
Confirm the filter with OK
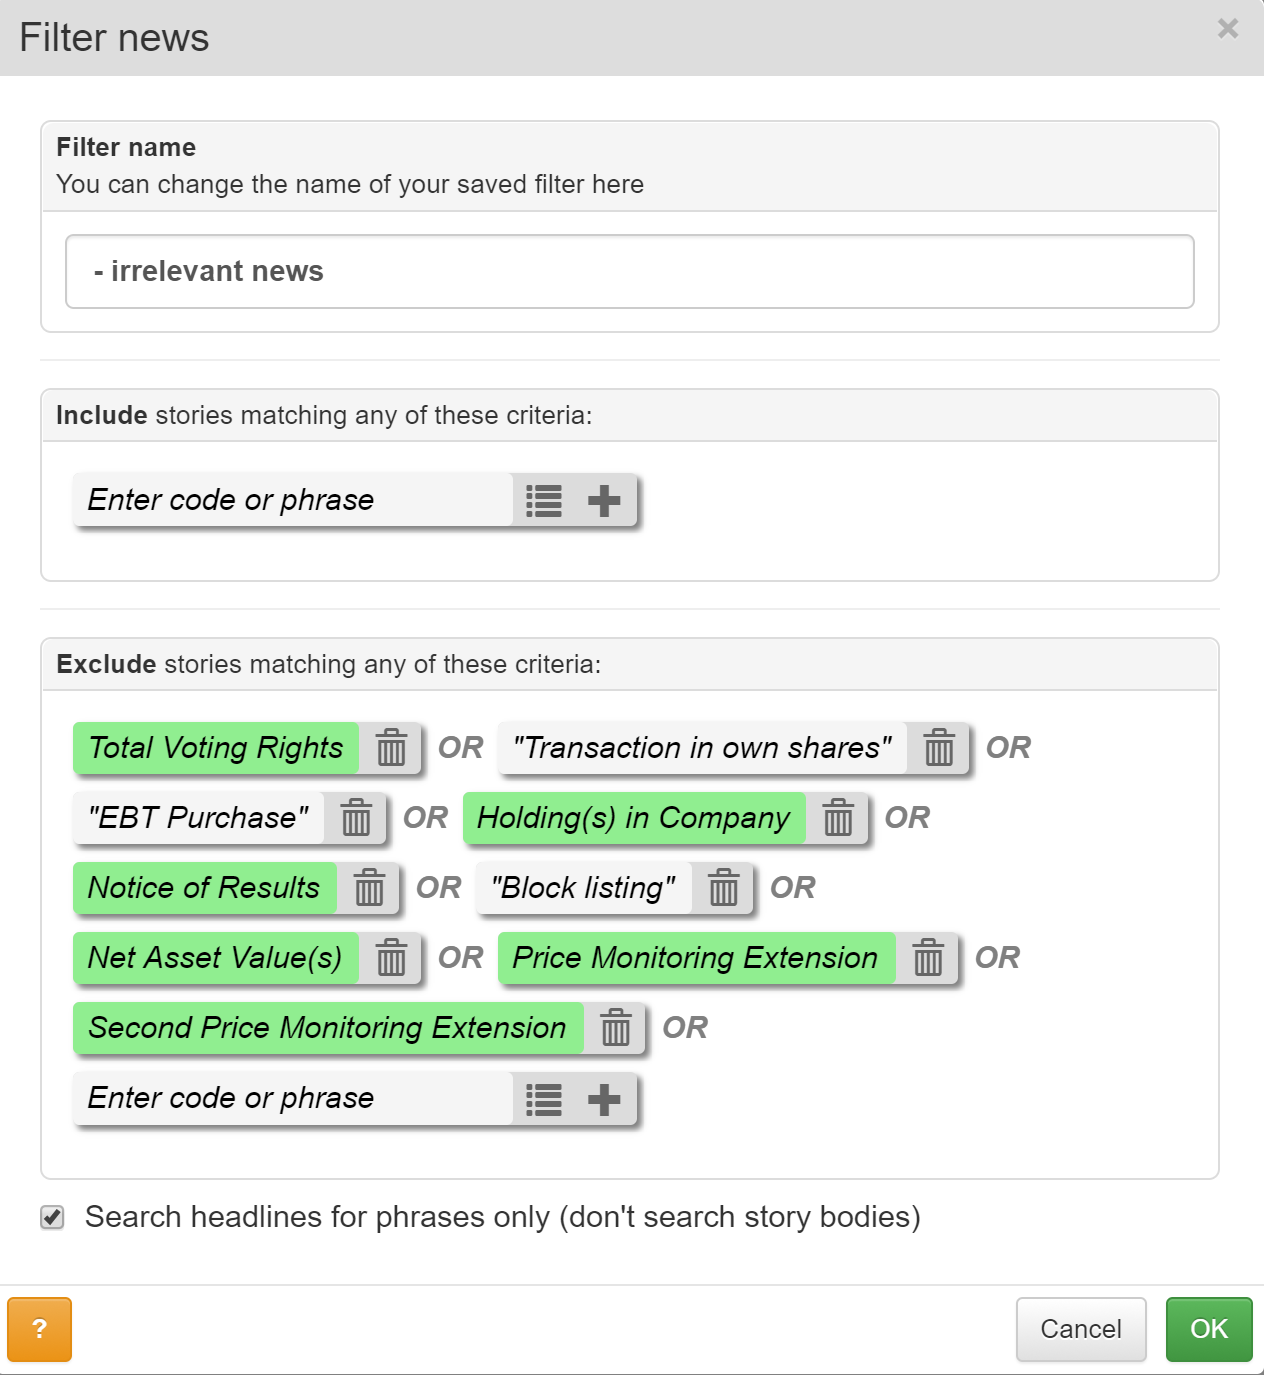[1209, 1329]
